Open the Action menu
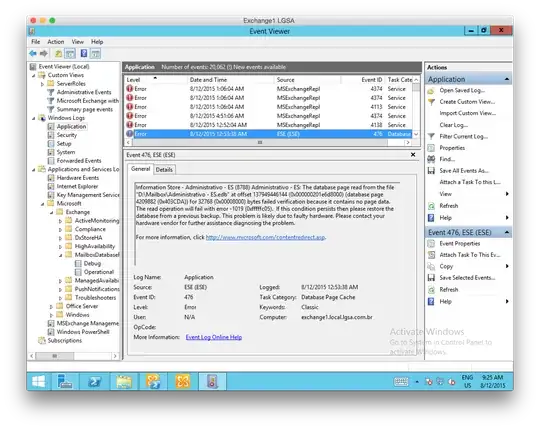 point(56,42)
